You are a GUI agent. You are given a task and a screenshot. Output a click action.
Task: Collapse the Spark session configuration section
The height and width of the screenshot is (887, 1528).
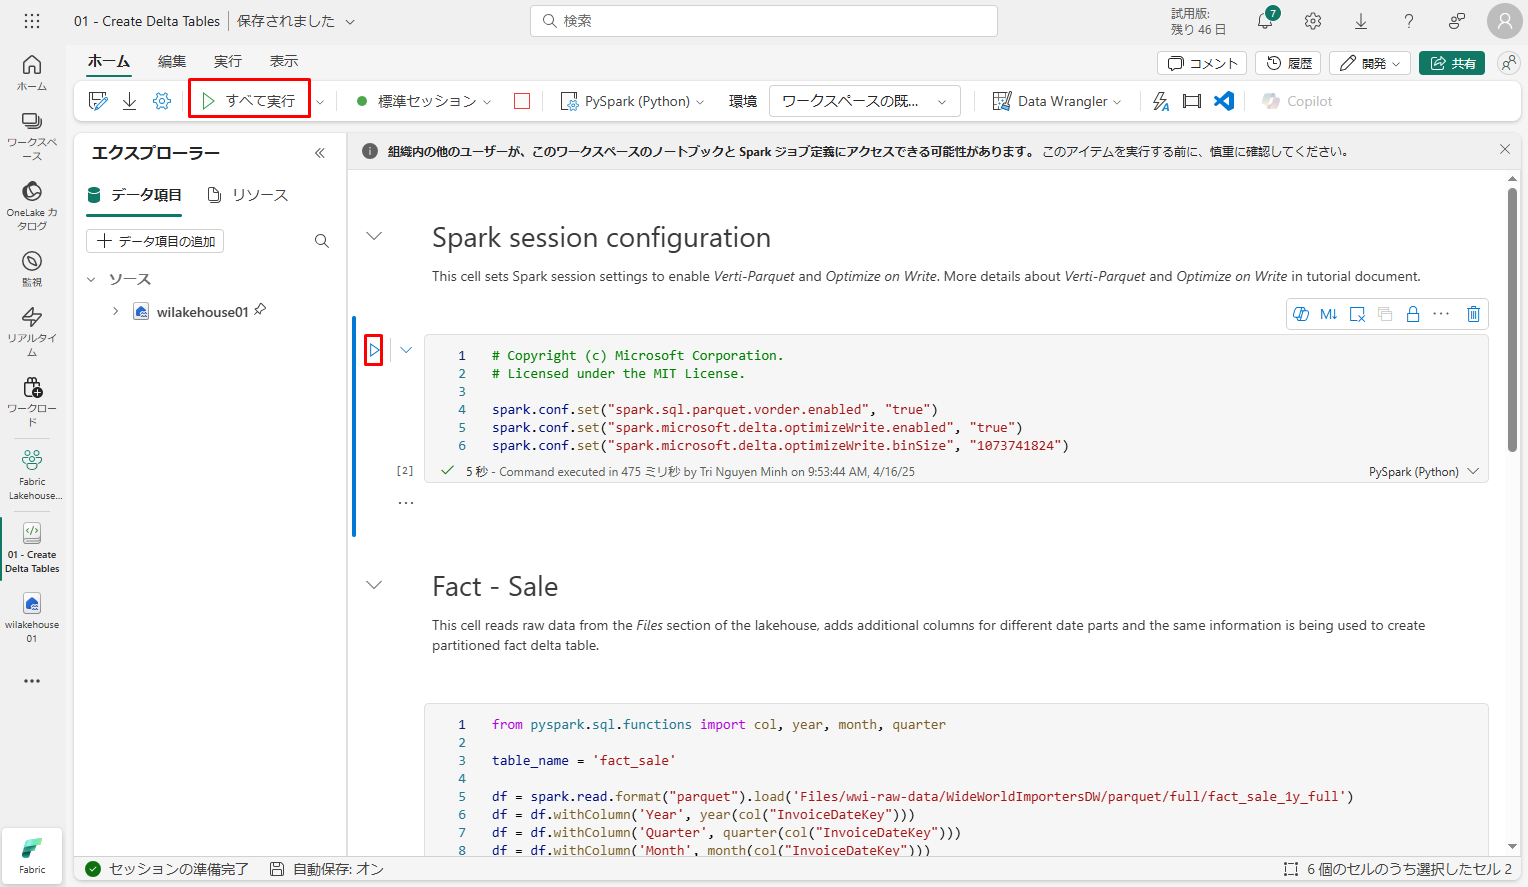coord(374,237)
